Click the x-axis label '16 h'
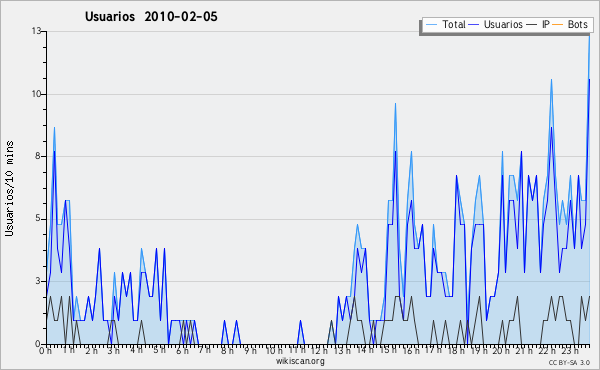Viewport: 600px width, 370px height. click(x=411, y=350)
